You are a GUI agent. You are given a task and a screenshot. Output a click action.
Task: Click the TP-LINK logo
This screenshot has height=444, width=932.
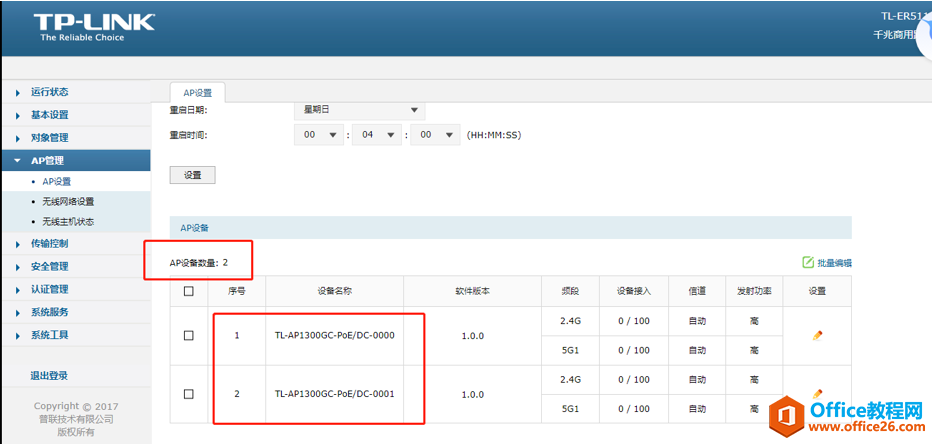[x=94, y=28]
